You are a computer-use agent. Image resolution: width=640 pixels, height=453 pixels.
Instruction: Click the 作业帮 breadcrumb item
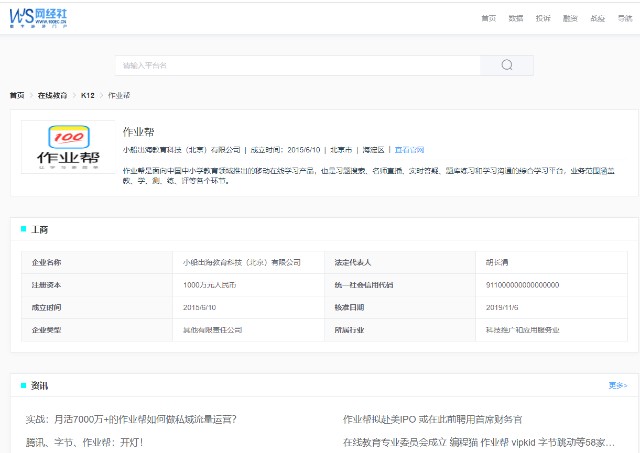[119, 95]
